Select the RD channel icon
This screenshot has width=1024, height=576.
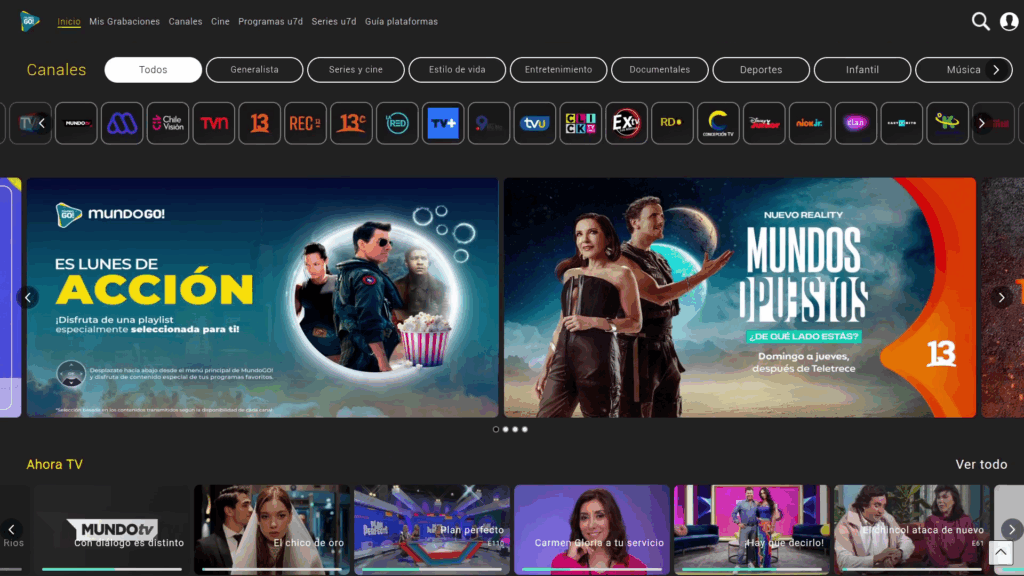point(672,123)
